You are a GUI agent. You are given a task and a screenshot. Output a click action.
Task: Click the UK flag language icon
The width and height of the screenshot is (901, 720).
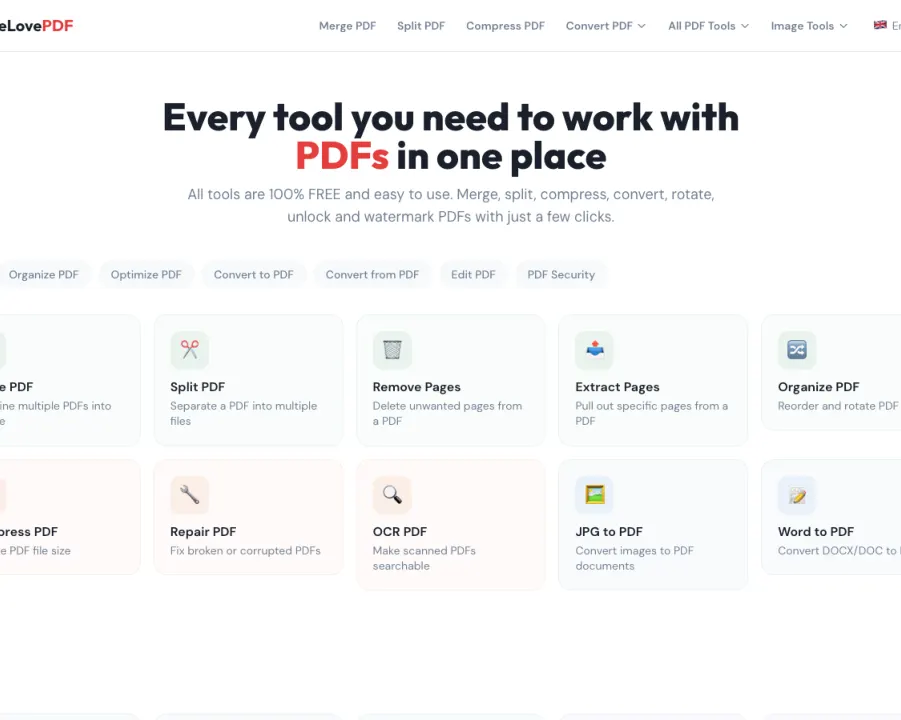(880, 25)
